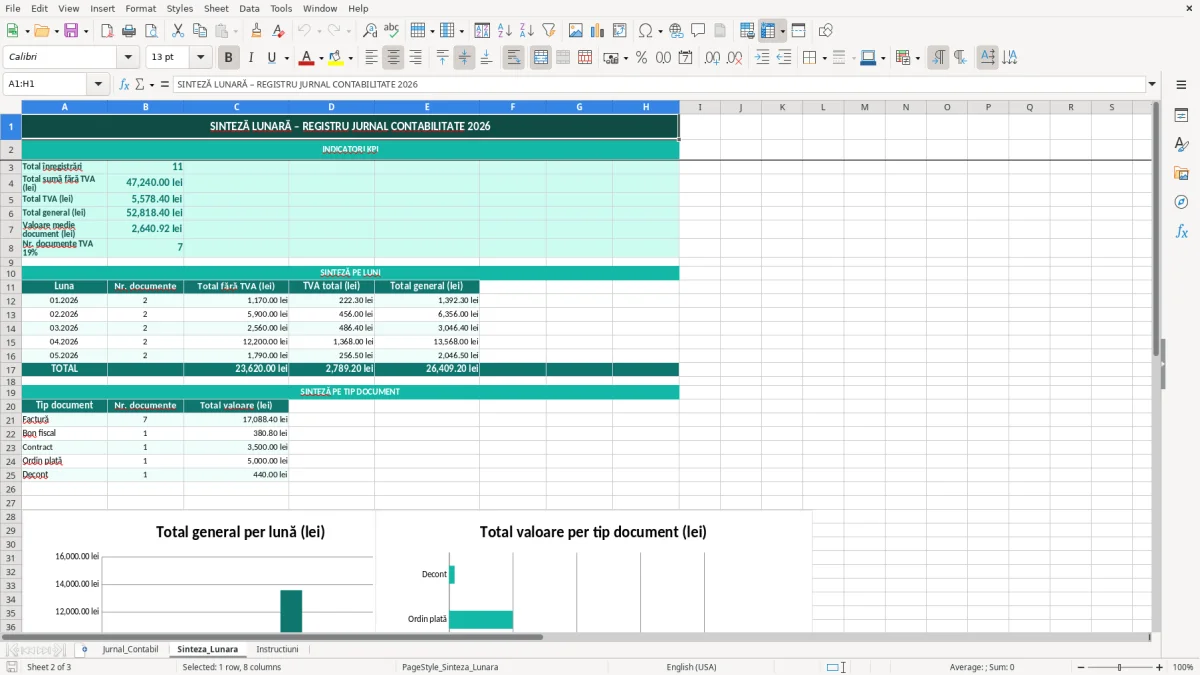The width and height of the screenshot is (1200, 675).
Task: Open the Freeze Rows and Columns dropdown arrow
Action: point(783,31)
